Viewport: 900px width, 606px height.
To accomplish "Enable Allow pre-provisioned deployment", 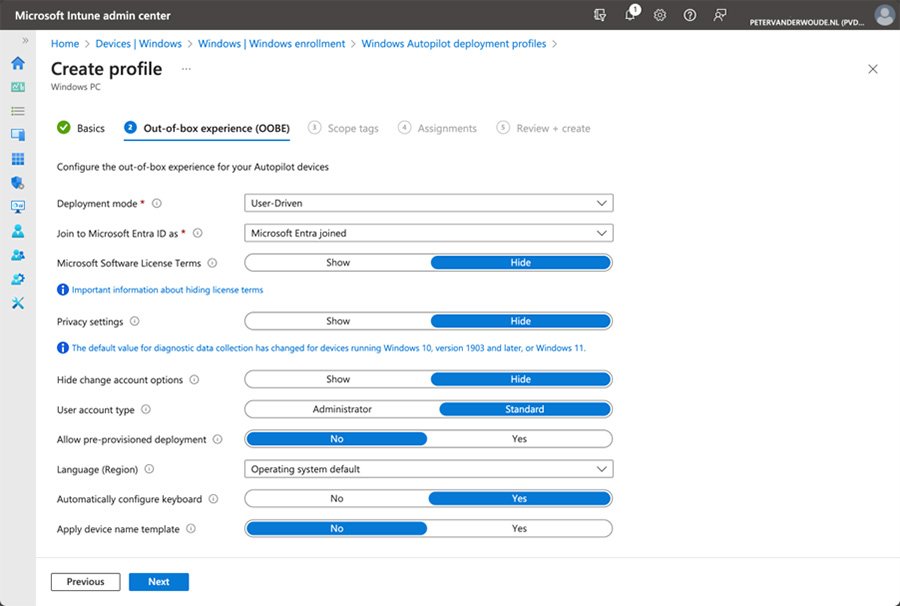I will click(518, 438).
